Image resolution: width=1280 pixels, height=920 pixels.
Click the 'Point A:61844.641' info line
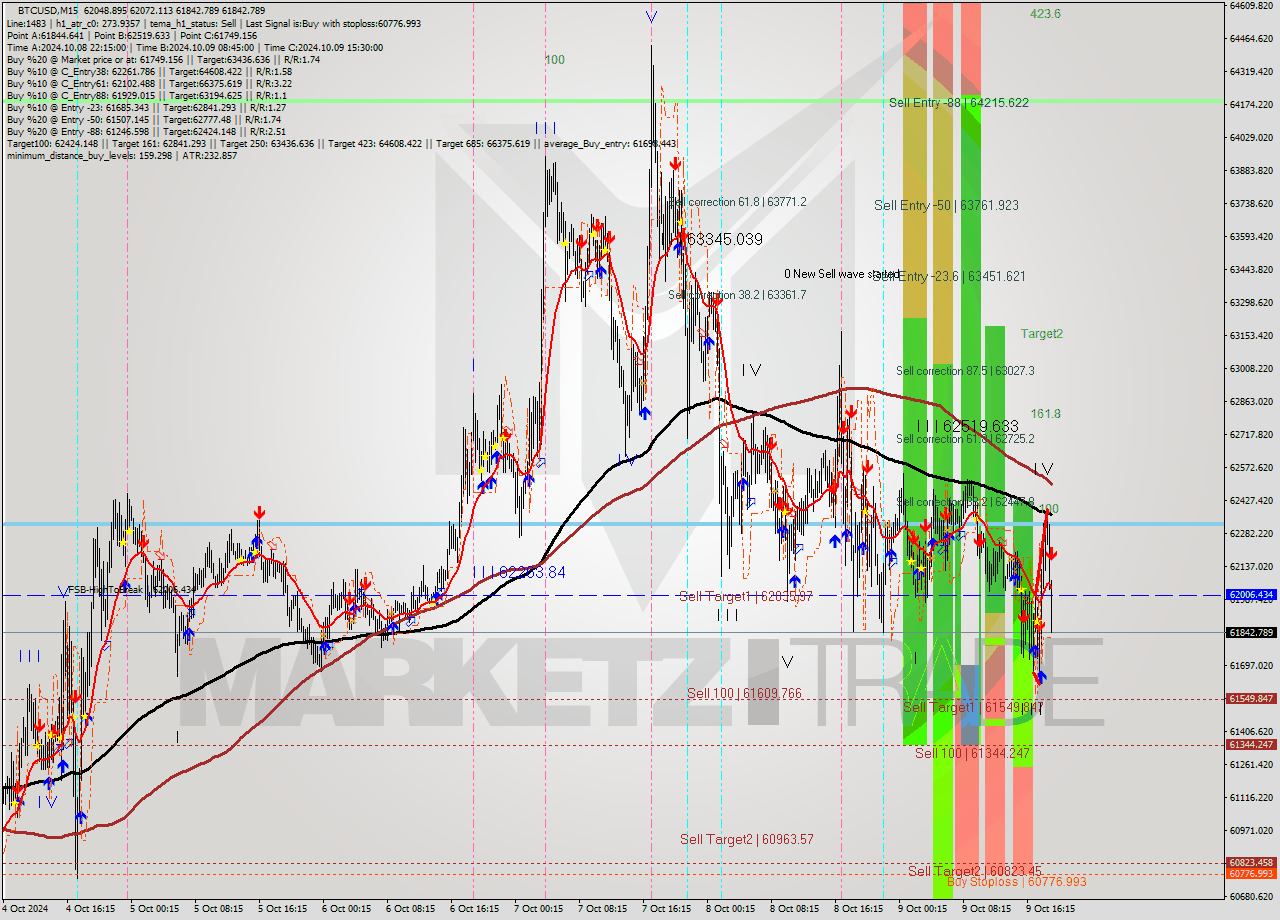coord(44,35)
